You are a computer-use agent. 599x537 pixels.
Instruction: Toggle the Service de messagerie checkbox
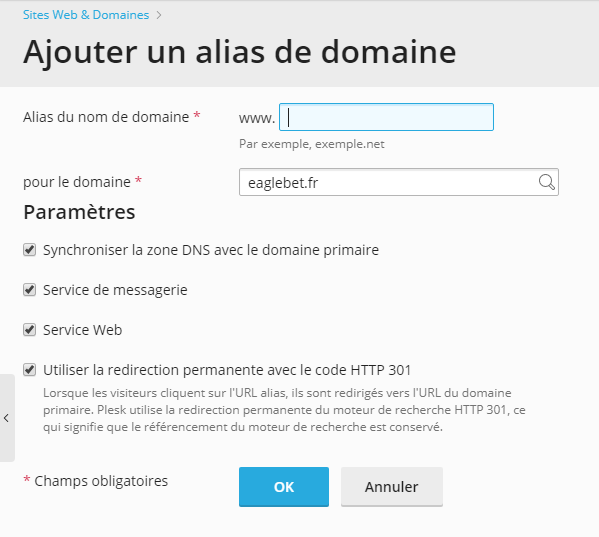point(29,290)
